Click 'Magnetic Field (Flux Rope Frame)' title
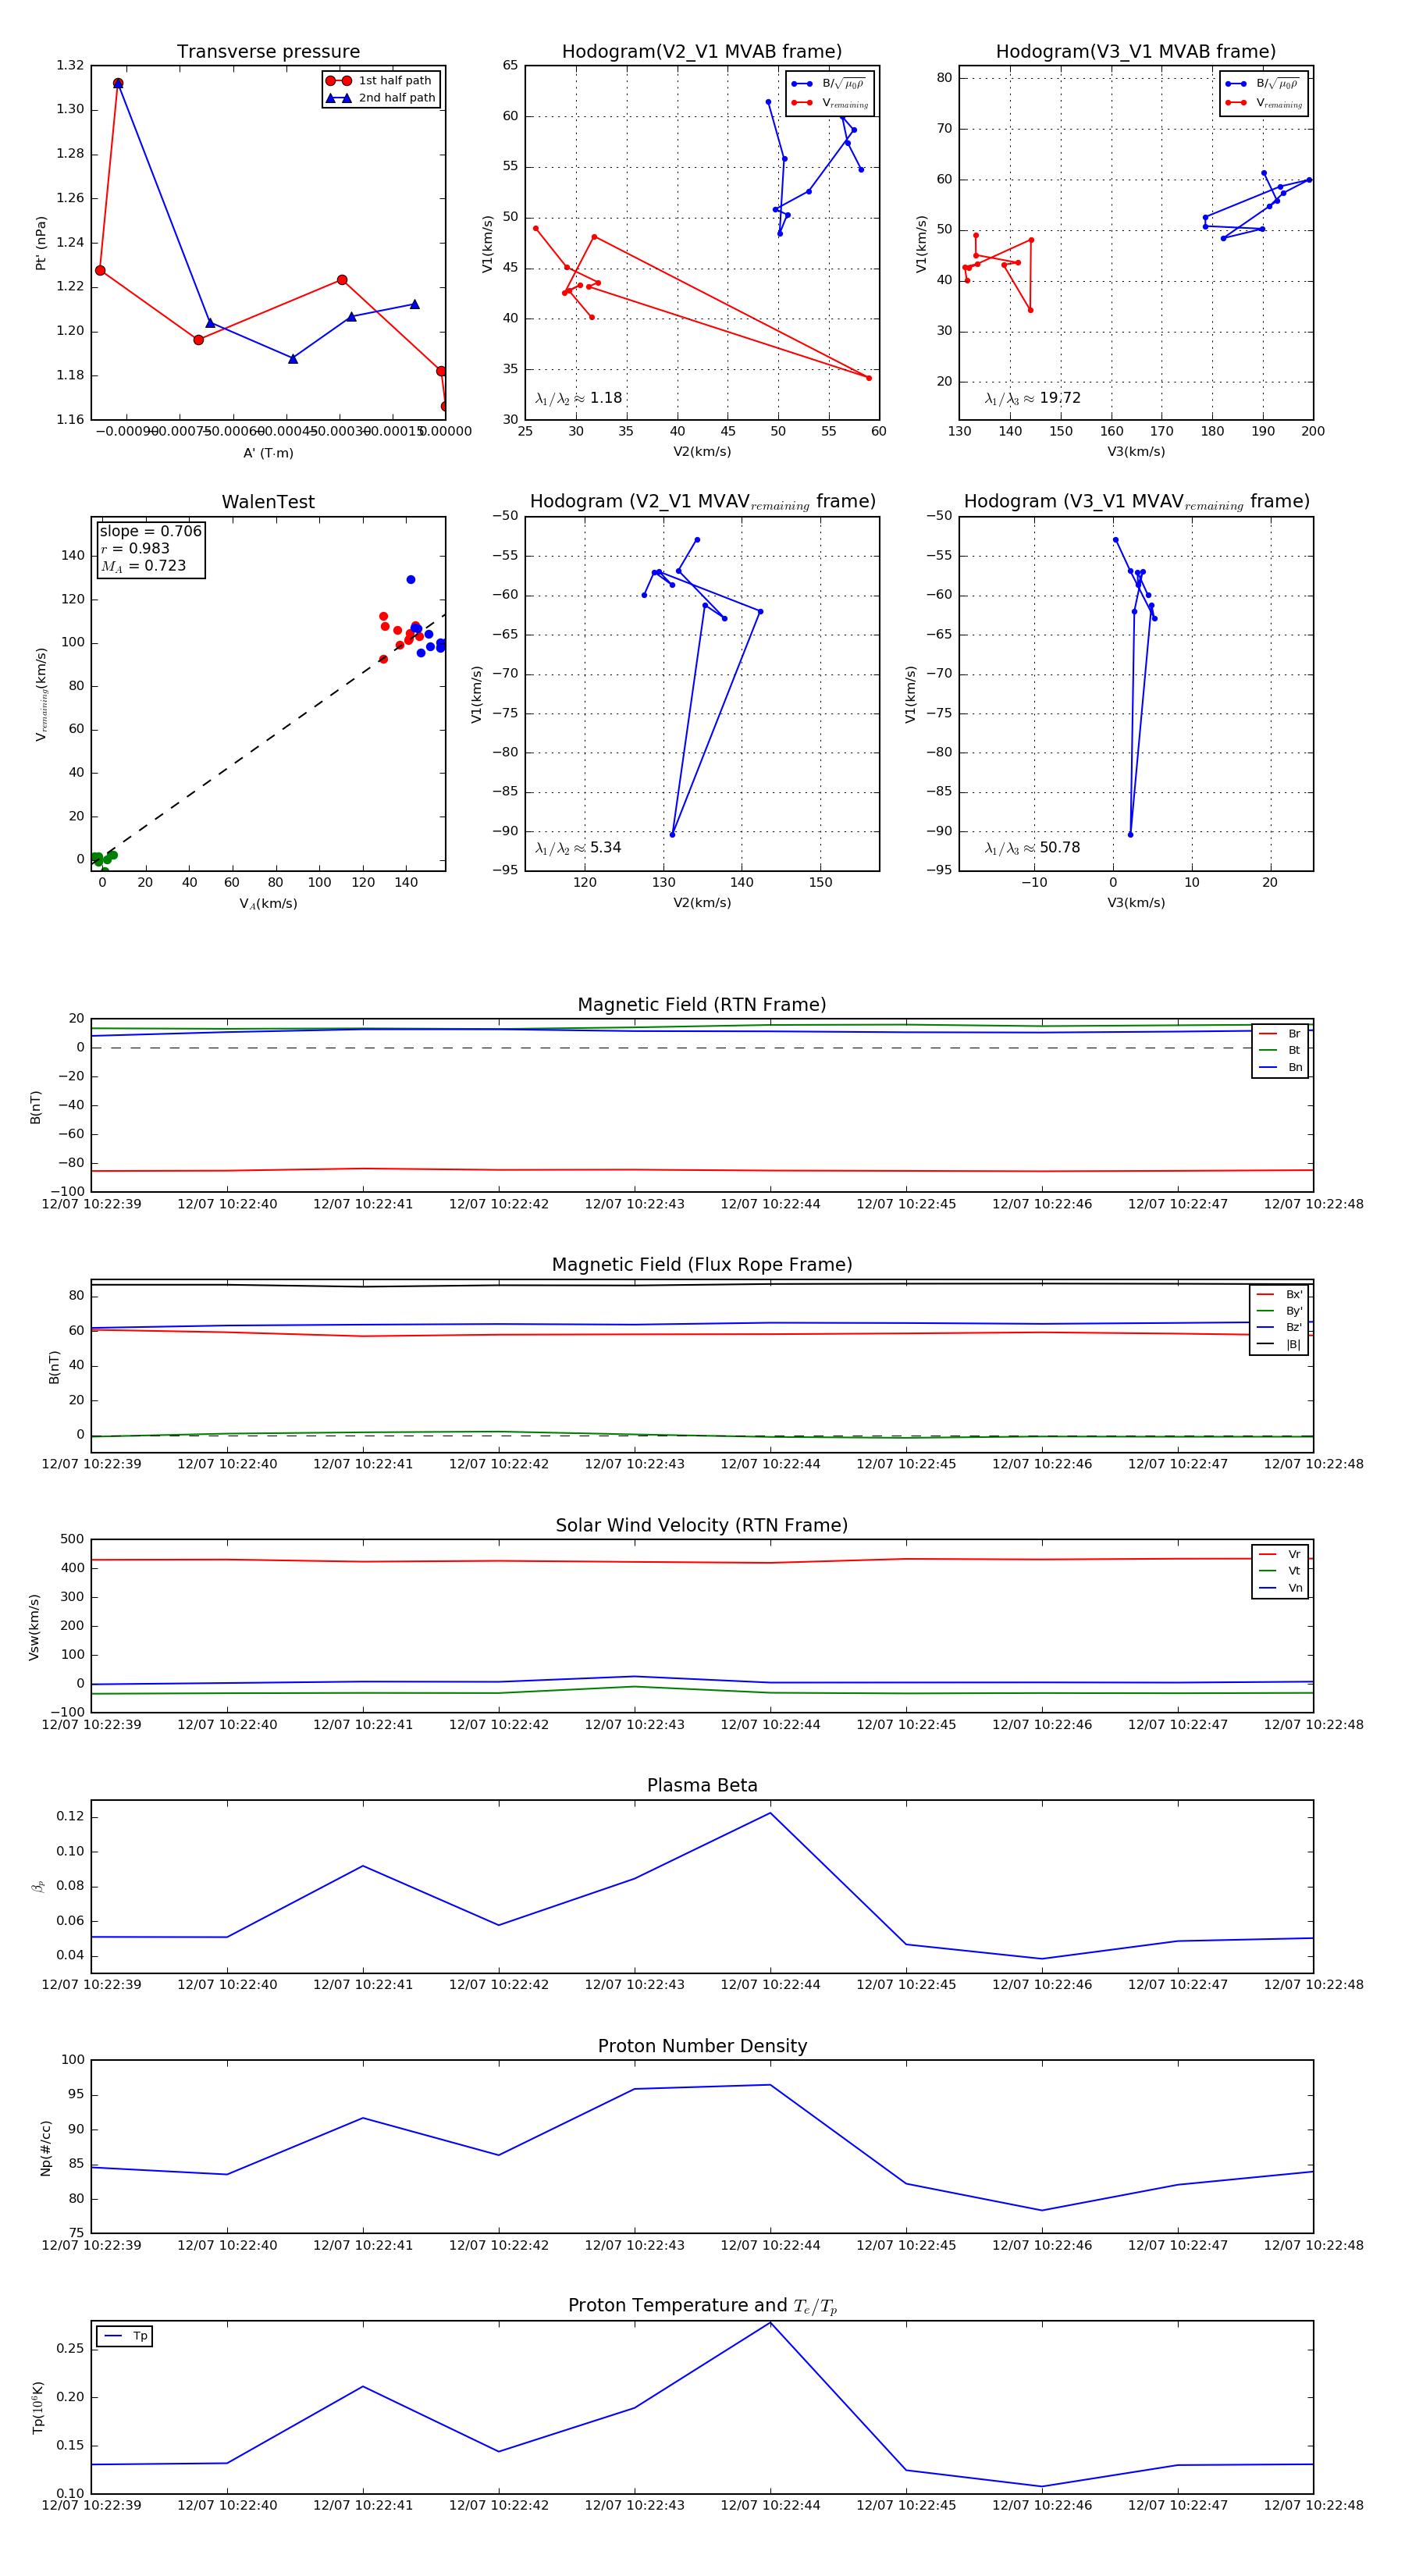1405x2576 pixels. (702, 1265)
